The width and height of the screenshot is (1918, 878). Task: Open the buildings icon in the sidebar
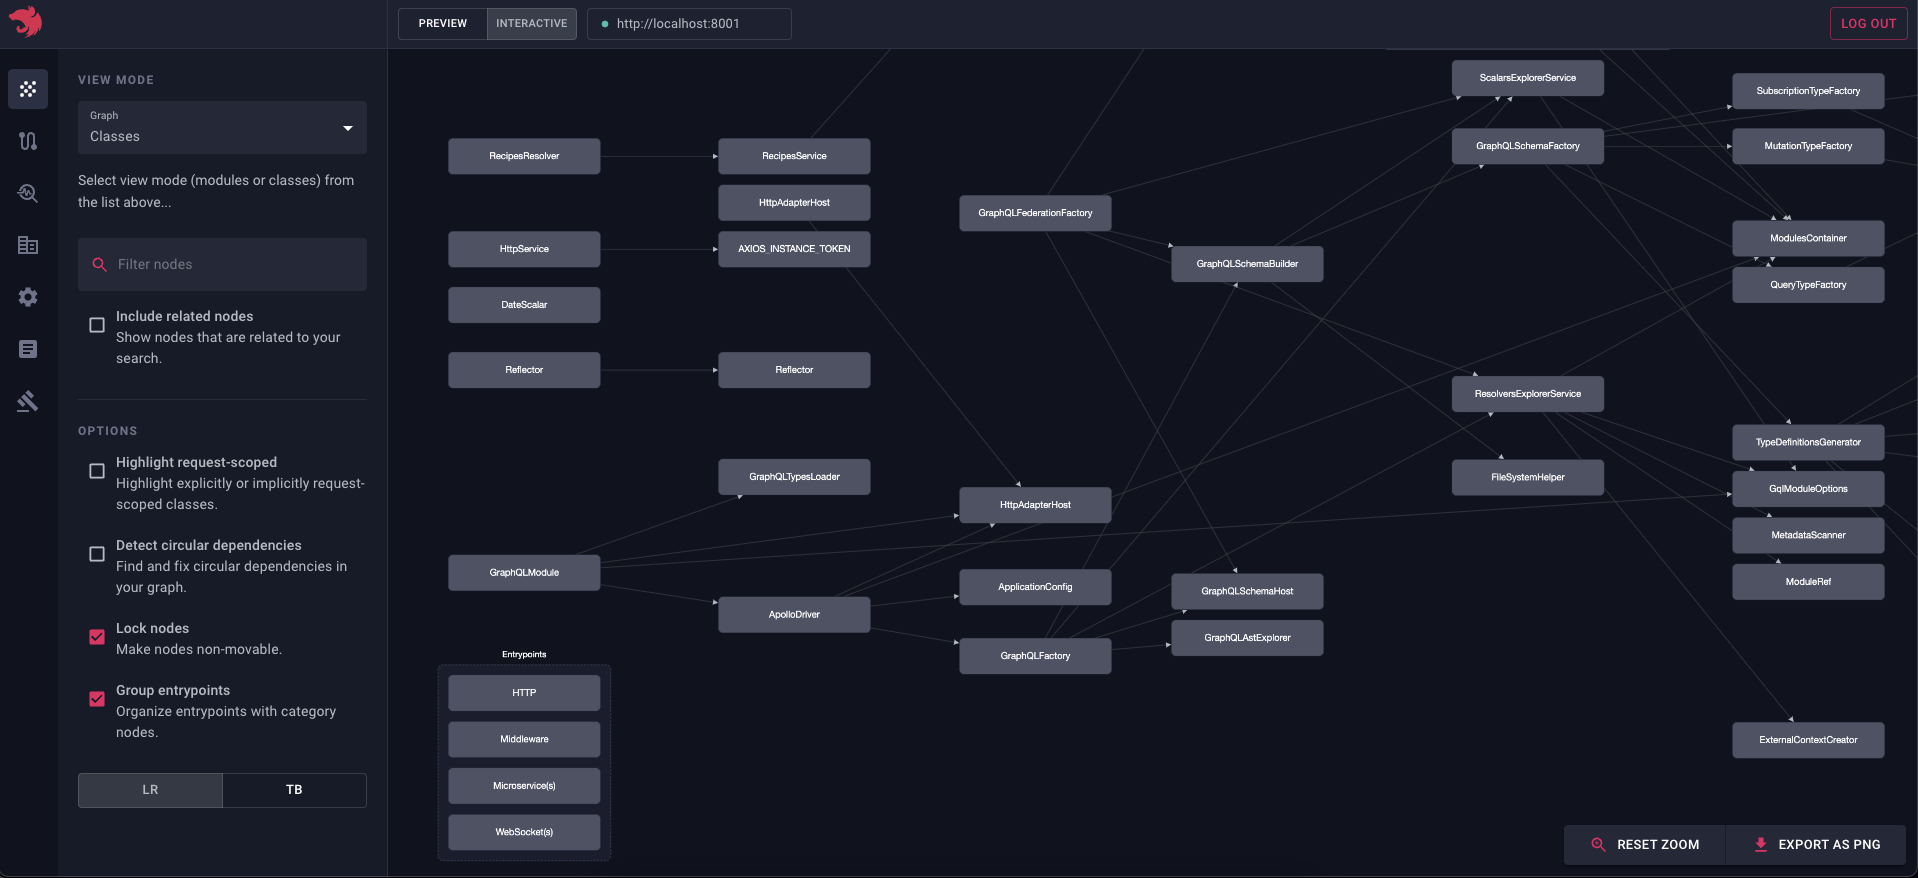click(28, 245)
